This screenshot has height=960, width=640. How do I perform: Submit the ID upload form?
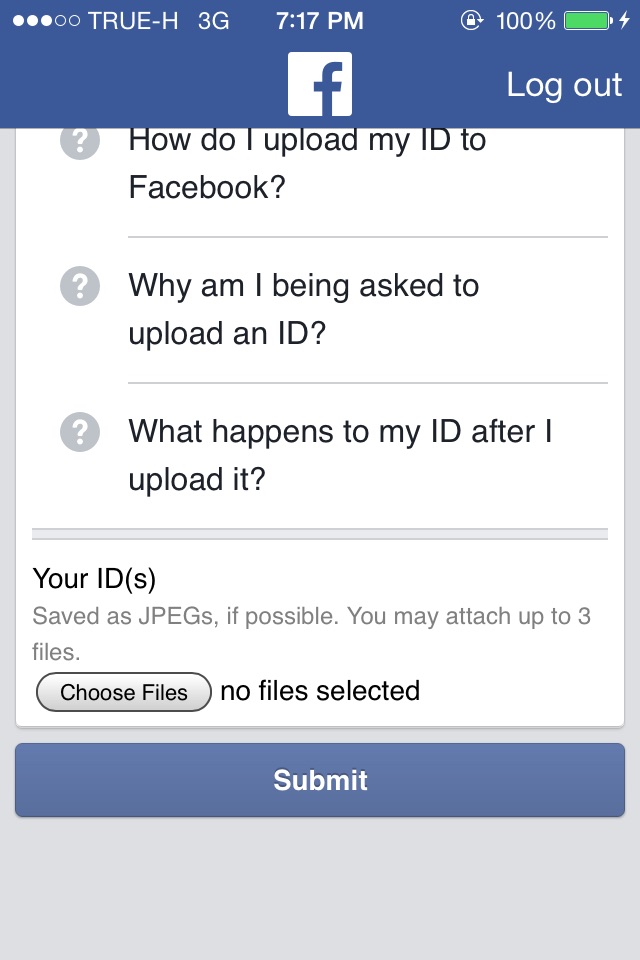(320, 779)
